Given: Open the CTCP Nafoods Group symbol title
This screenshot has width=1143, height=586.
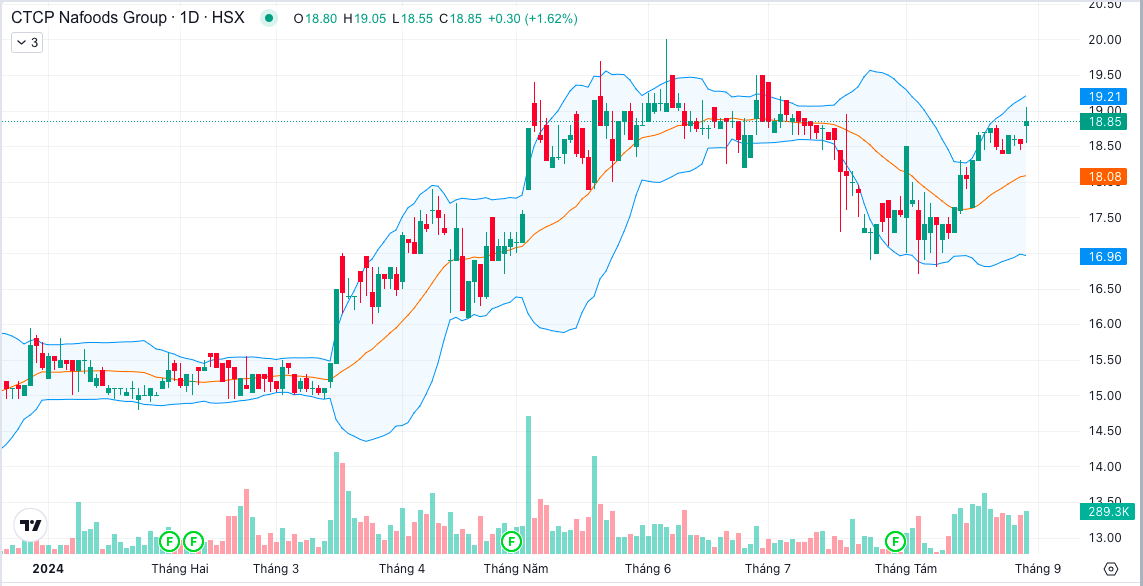Looking at the screenshot, I should pyautogui.click(x=129, y=19).
